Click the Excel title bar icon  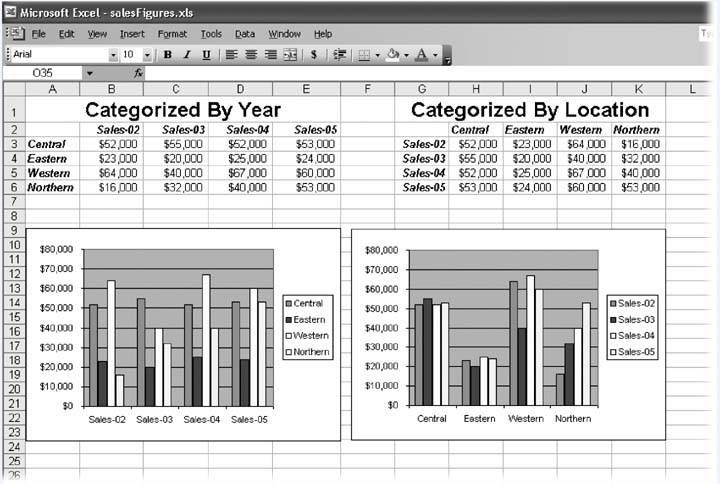point(9,12)
